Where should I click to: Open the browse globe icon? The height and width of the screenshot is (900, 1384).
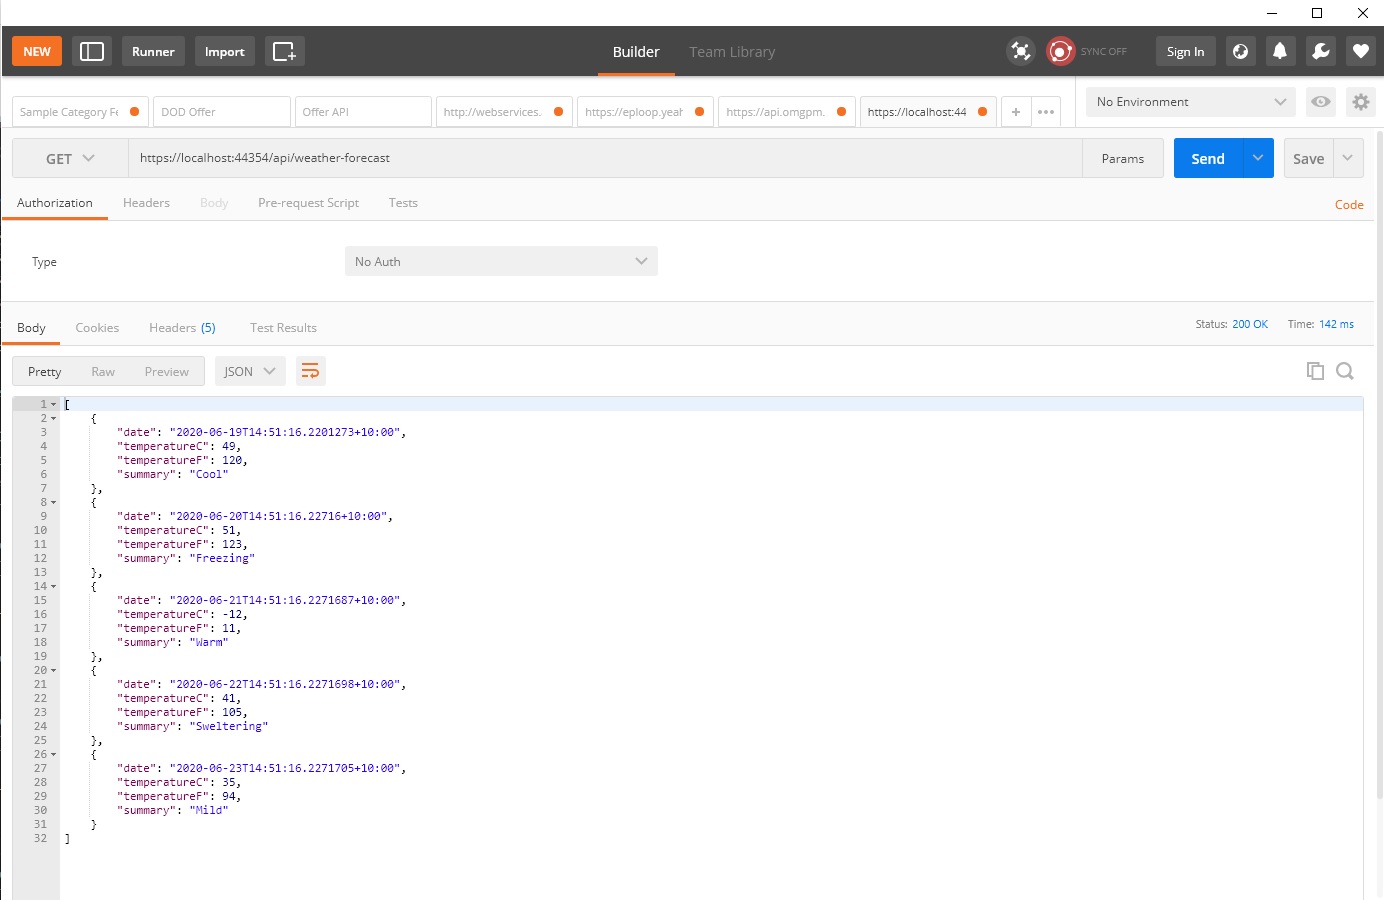[1241, 51]
